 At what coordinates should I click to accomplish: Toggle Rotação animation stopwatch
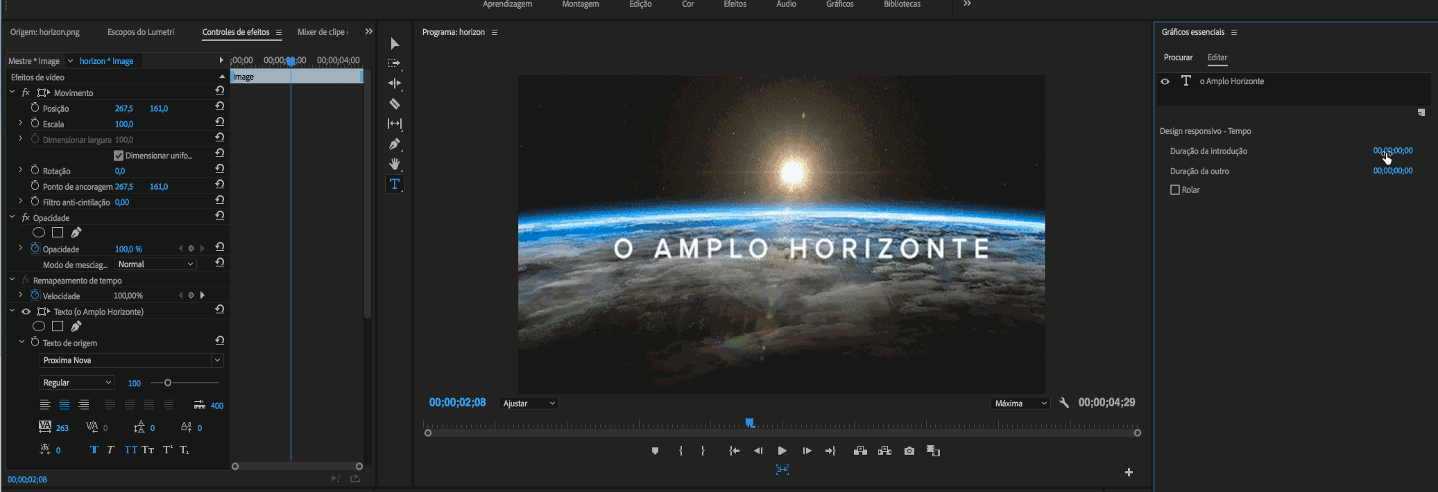click(35, 170)
